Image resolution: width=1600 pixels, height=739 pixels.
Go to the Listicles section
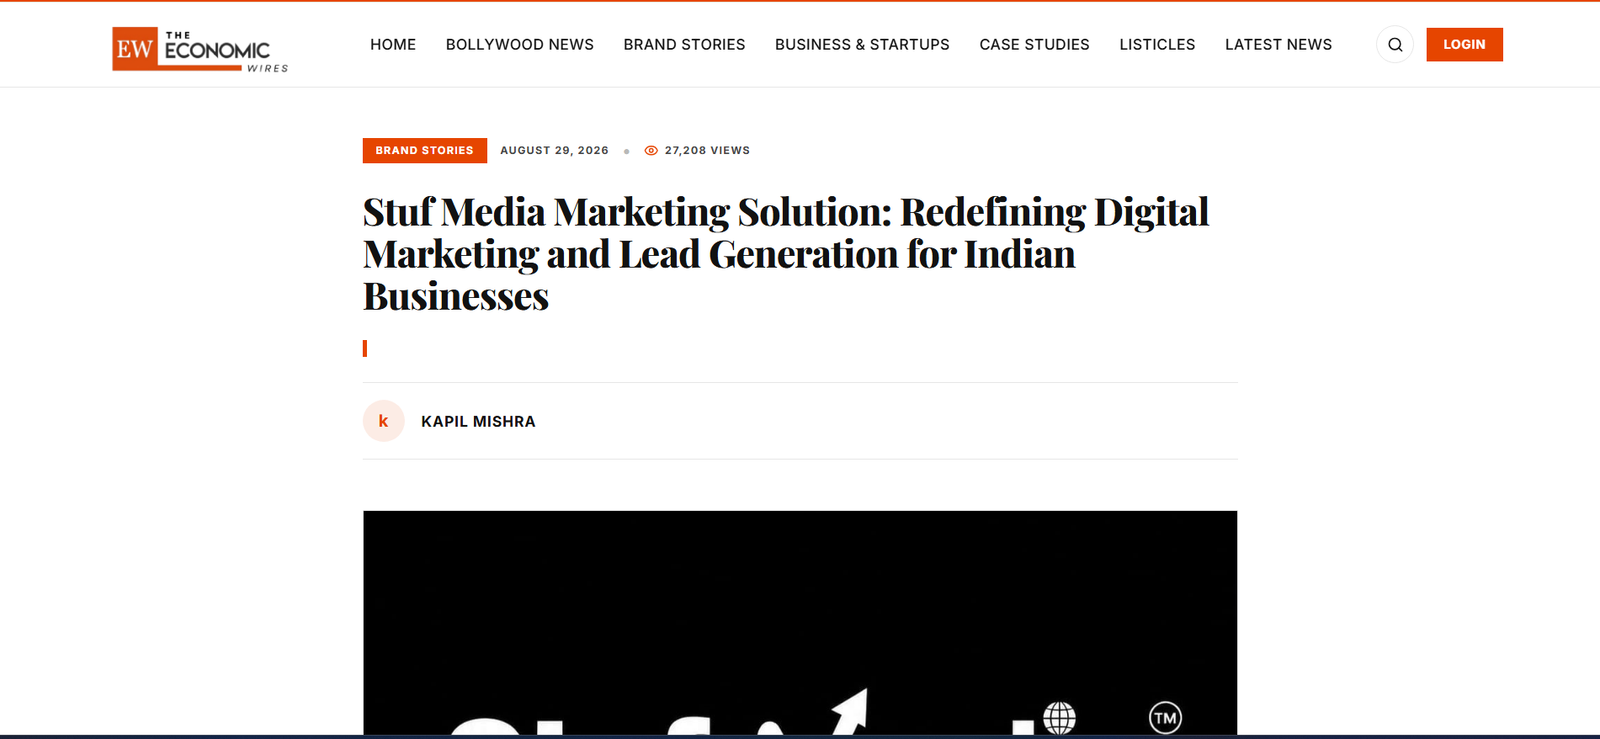pos(1157,45)
